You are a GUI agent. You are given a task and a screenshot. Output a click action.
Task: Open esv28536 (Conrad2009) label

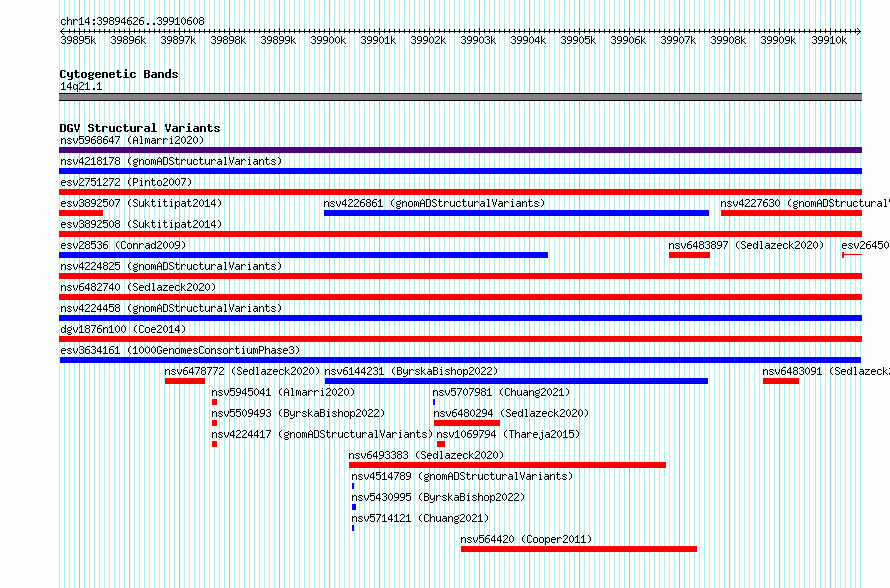coord(123,245)
